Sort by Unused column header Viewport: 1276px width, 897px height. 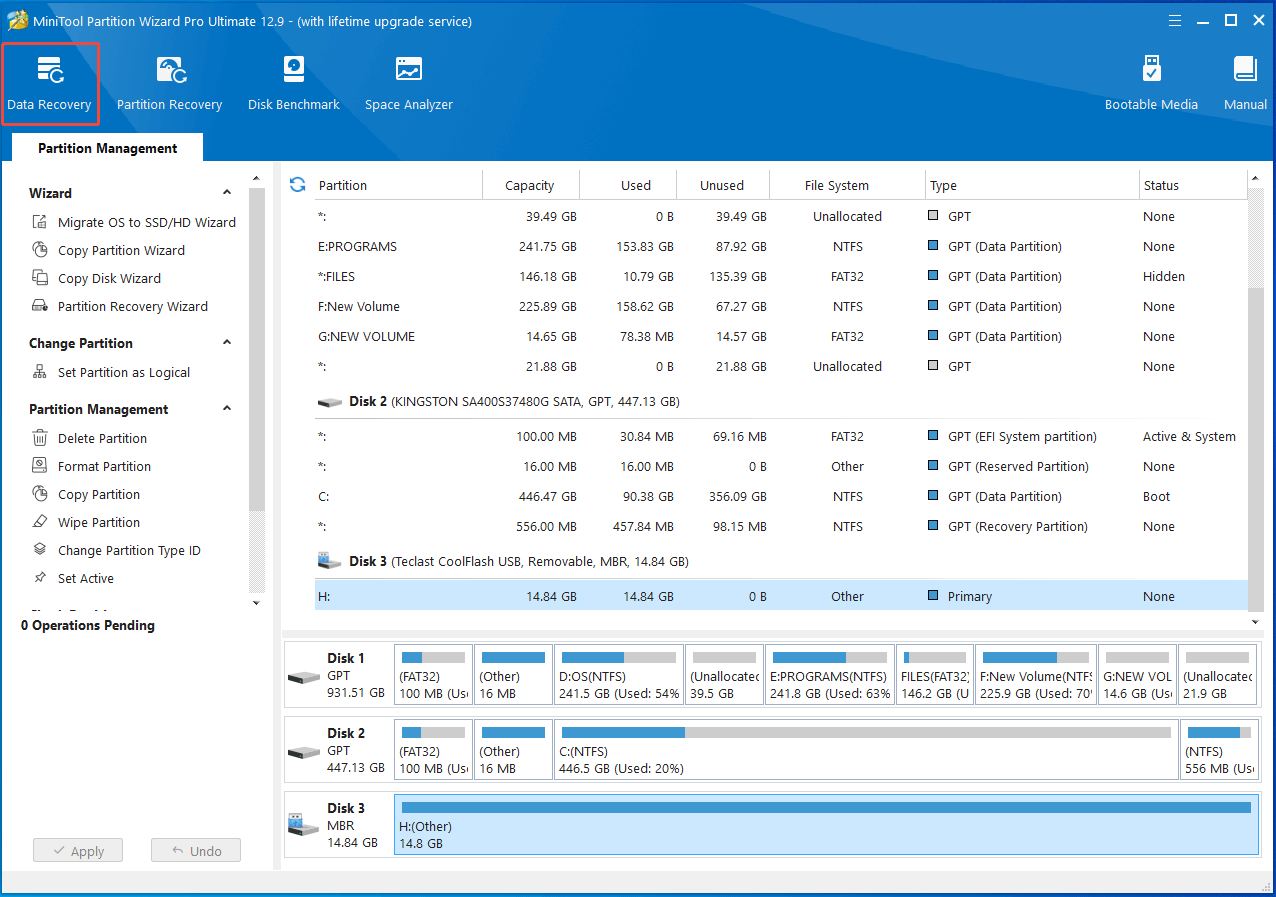(723, 185)
